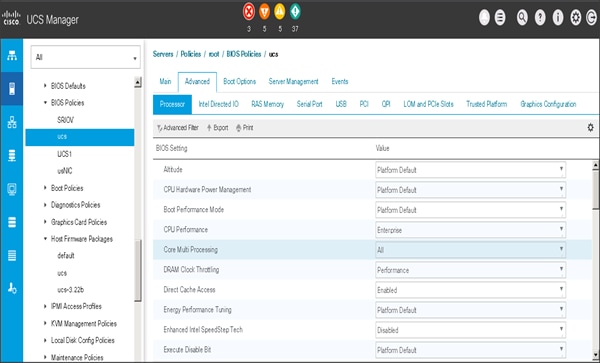
Task: Select the UCS1 BIOS policy
Action: click(64, 154)
